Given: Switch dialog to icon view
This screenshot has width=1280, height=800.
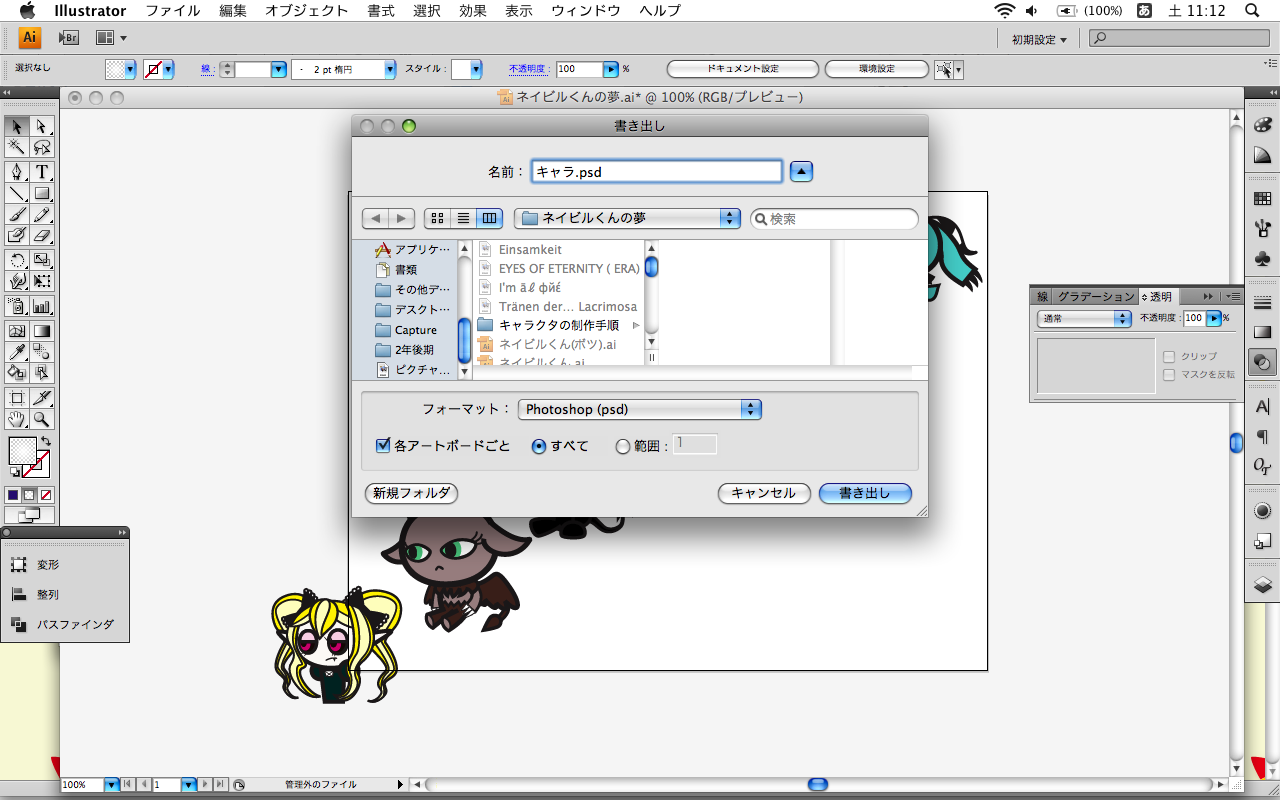Looking at the screenshot, I should pos(437,218).
